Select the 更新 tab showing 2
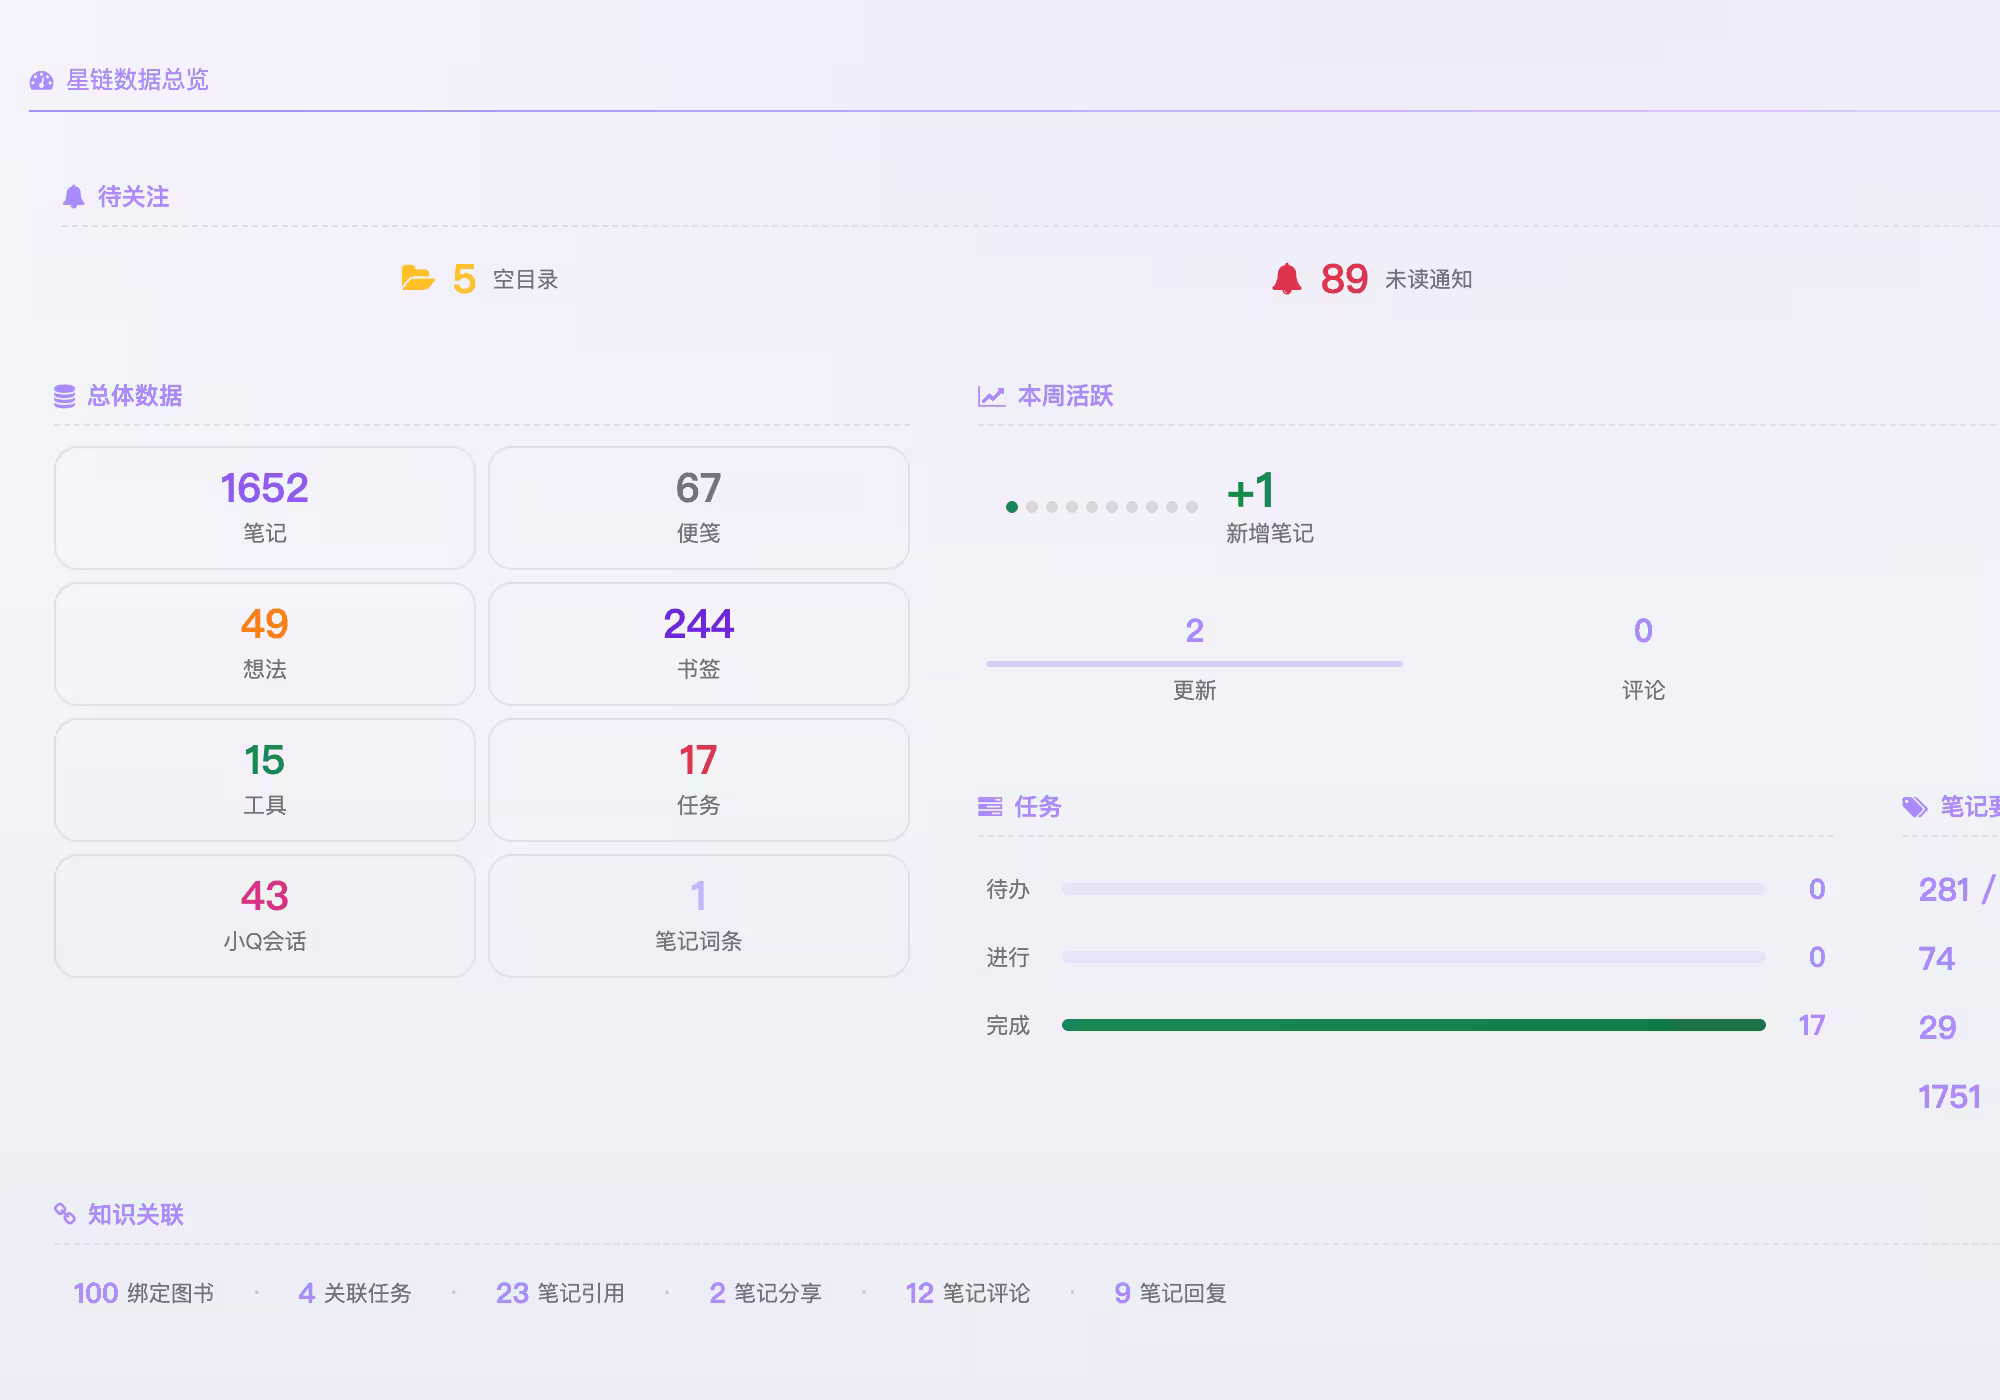 [x=1194, y=658]
